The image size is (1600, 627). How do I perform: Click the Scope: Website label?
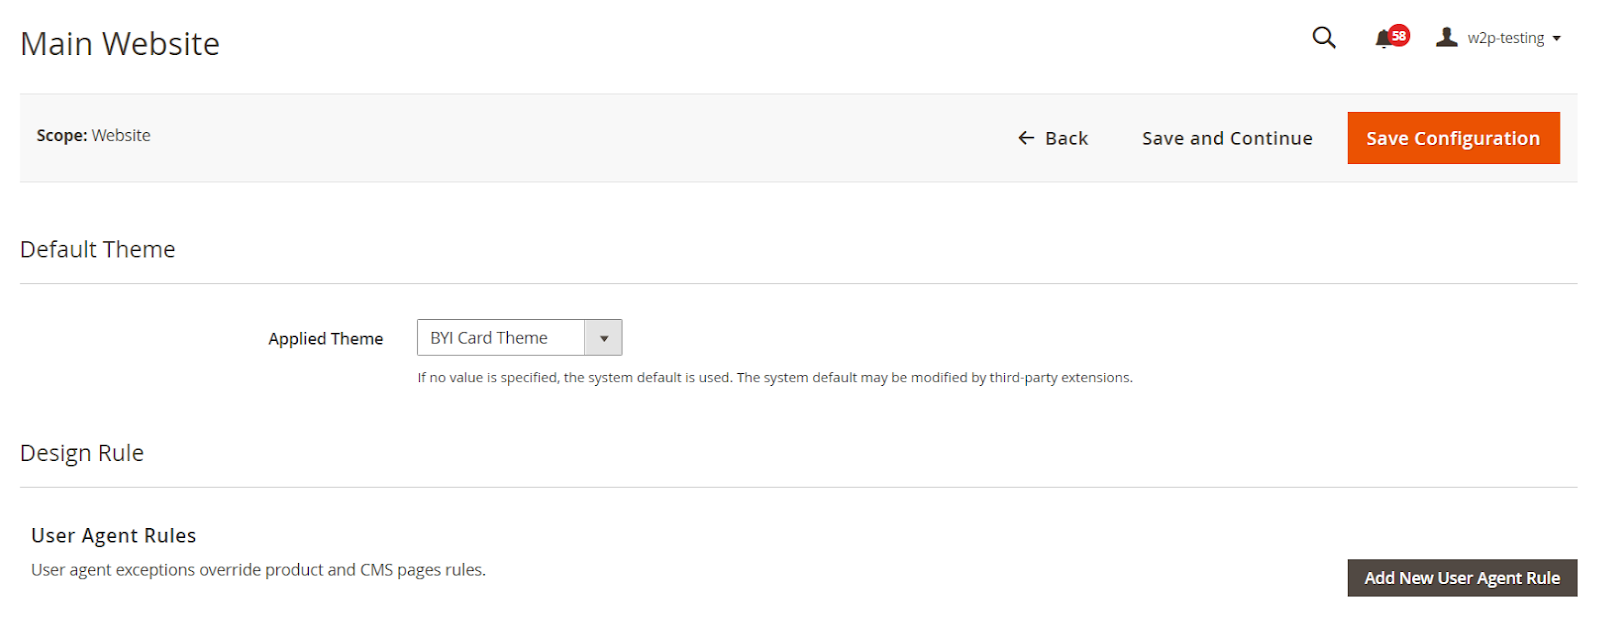click(x=94, y=135)
